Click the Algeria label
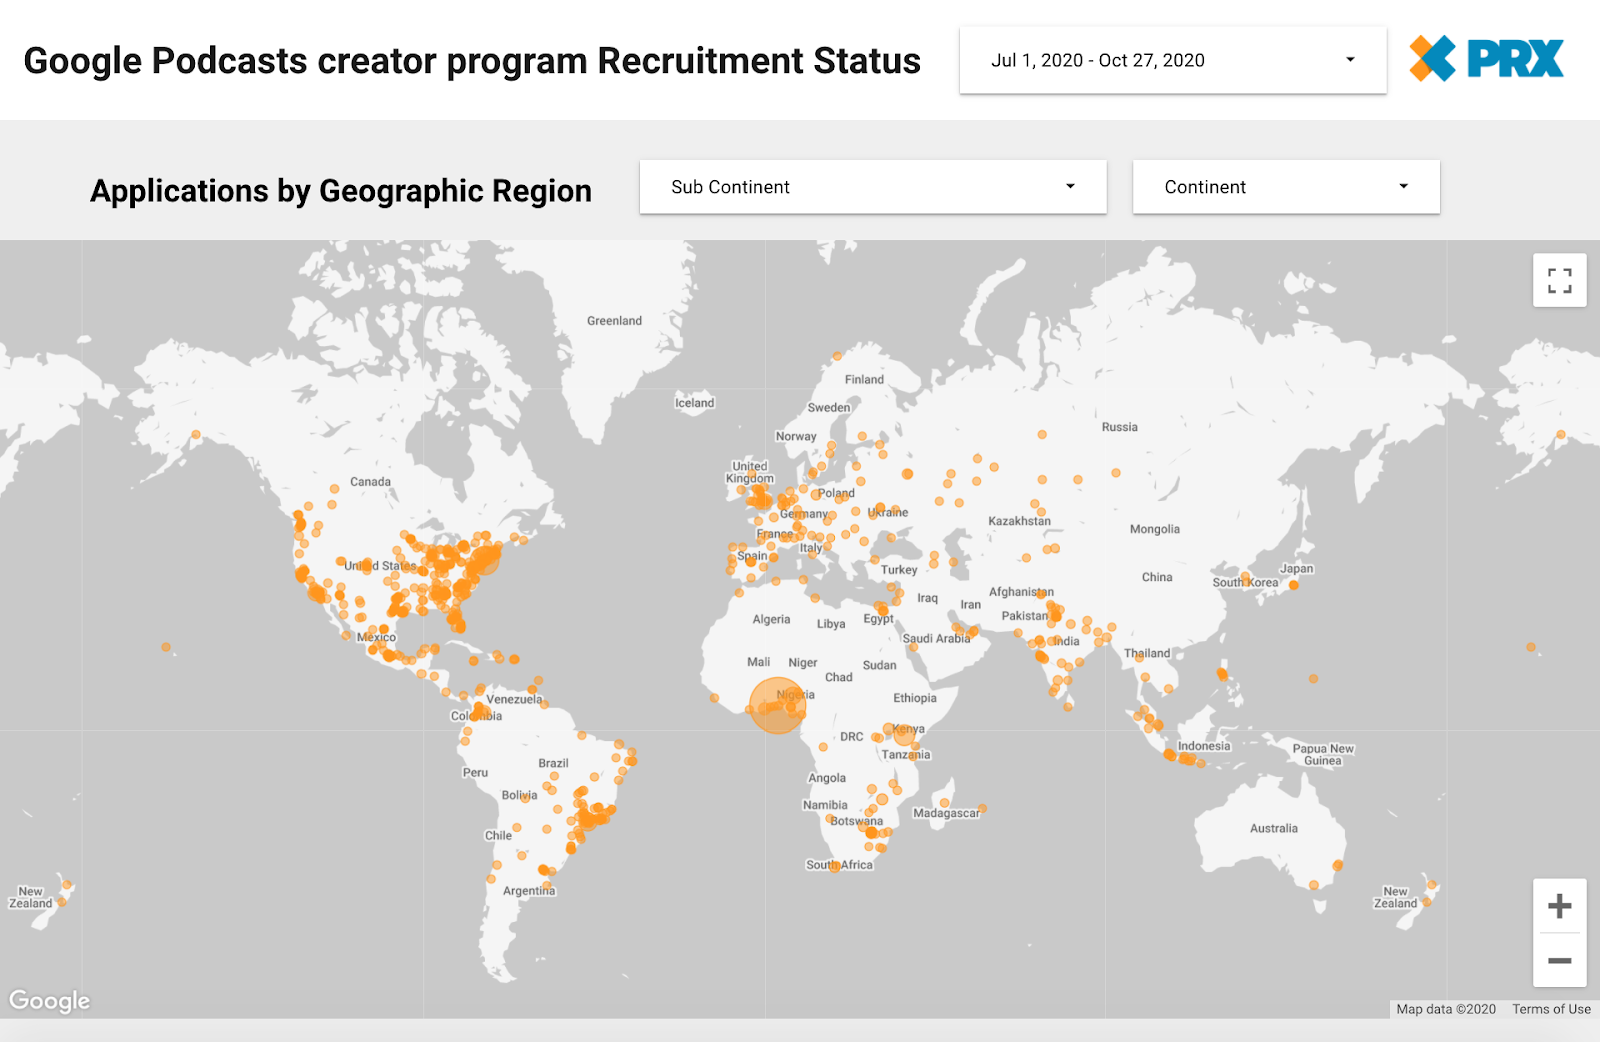1600x1042 pixels. (771, 620)
